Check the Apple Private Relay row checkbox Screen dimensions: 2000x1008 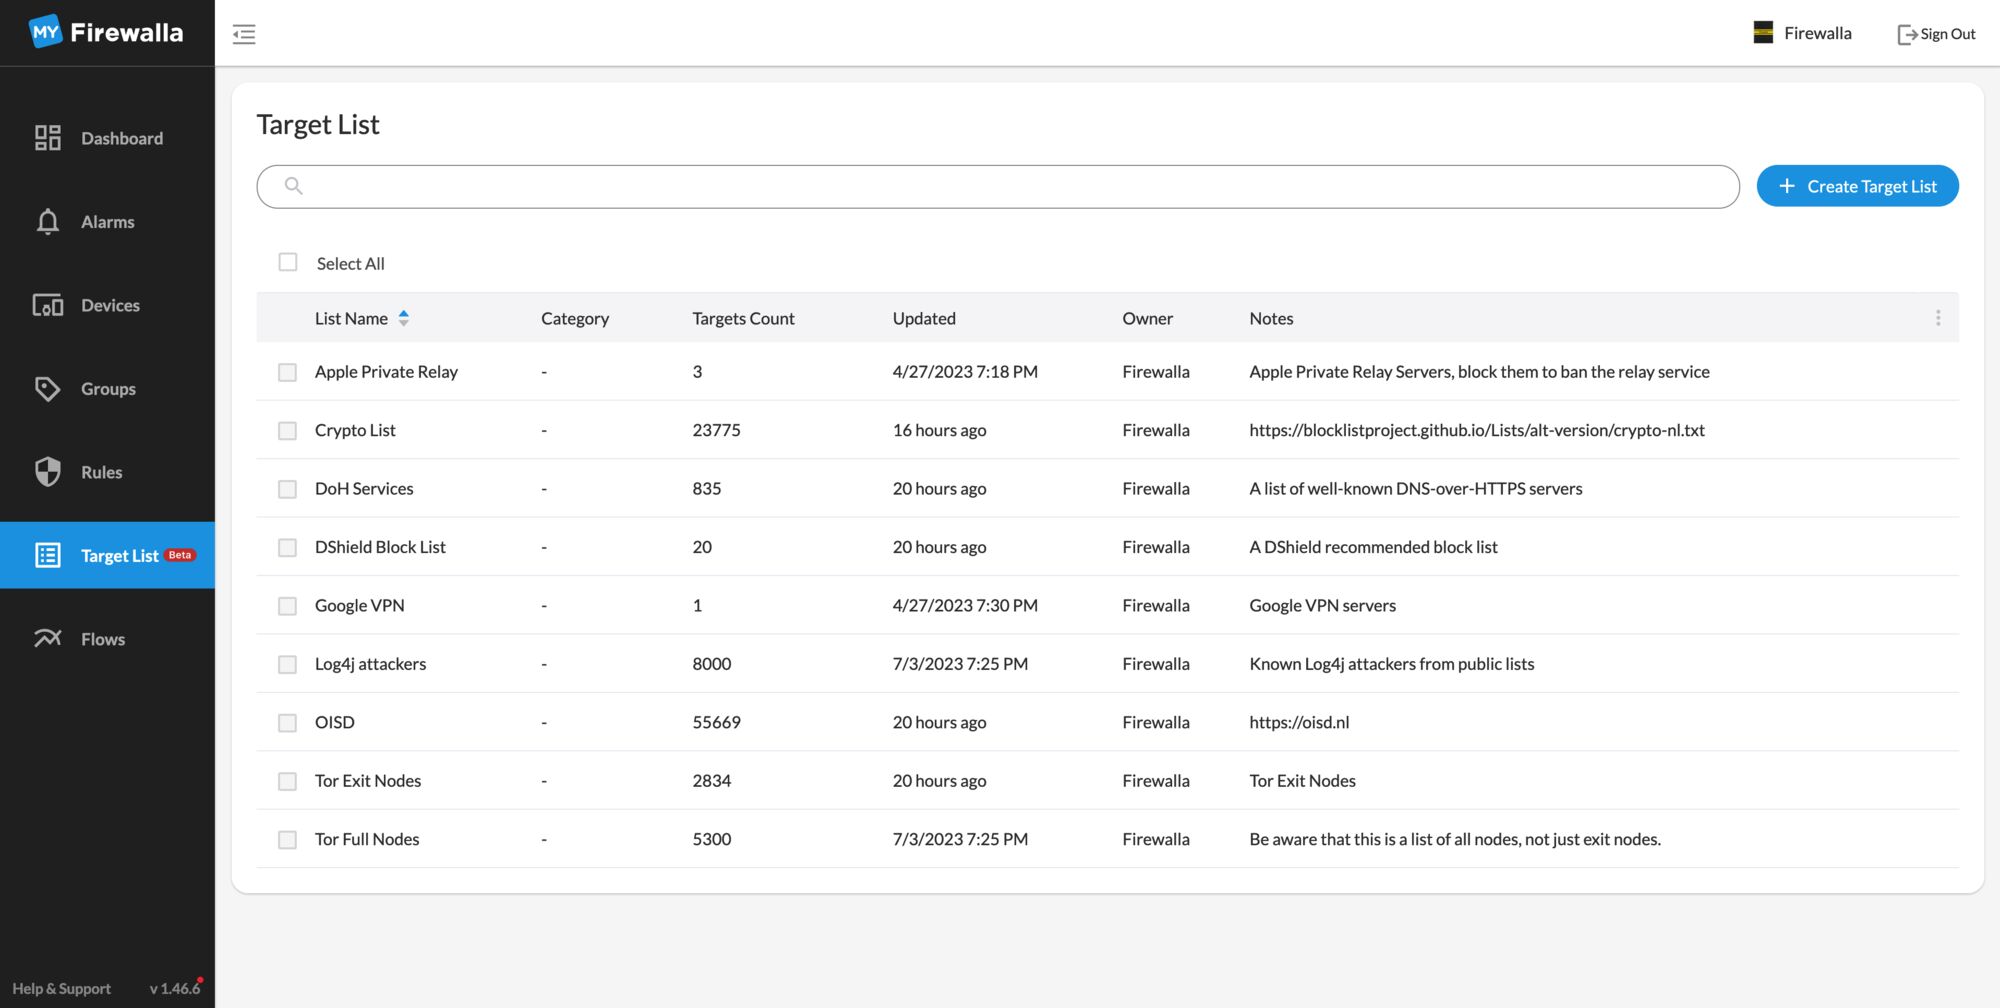pyautogui.click(x=287, y=372)
